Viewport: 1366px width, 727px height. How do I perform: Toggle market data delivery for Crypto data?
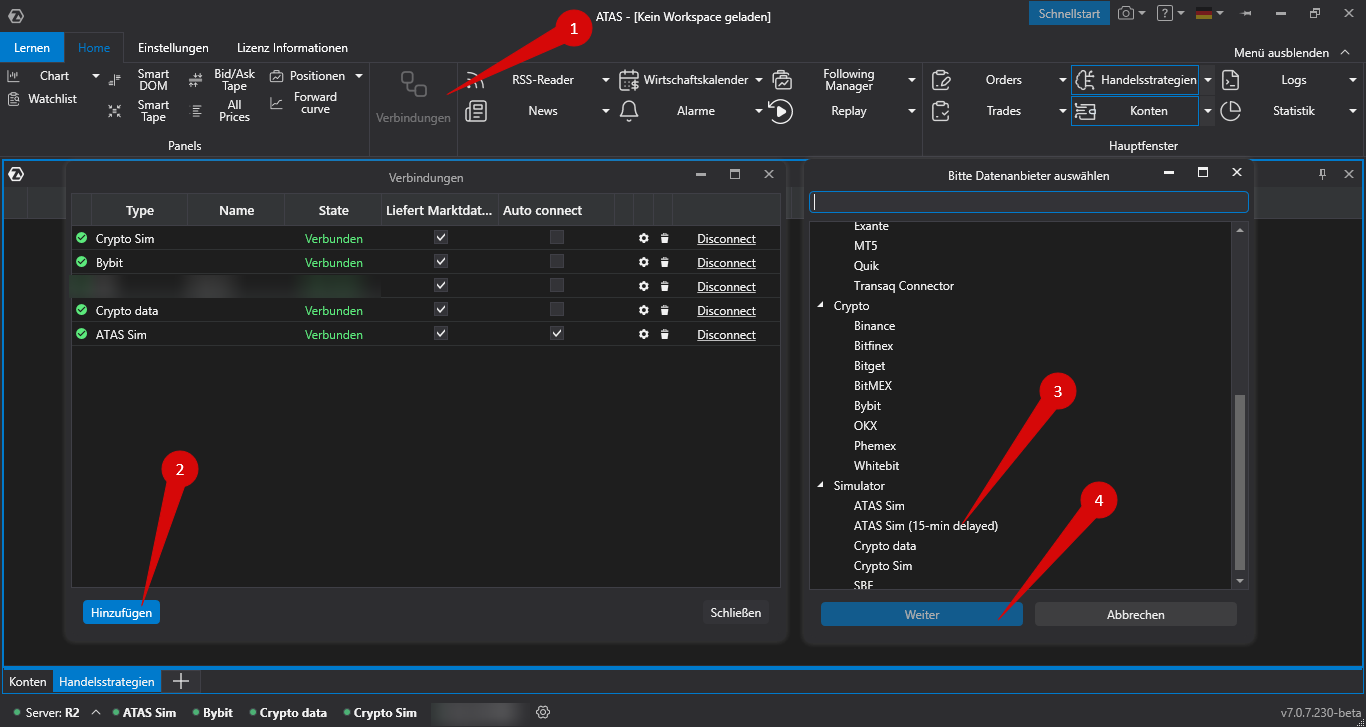coord(441,310)
